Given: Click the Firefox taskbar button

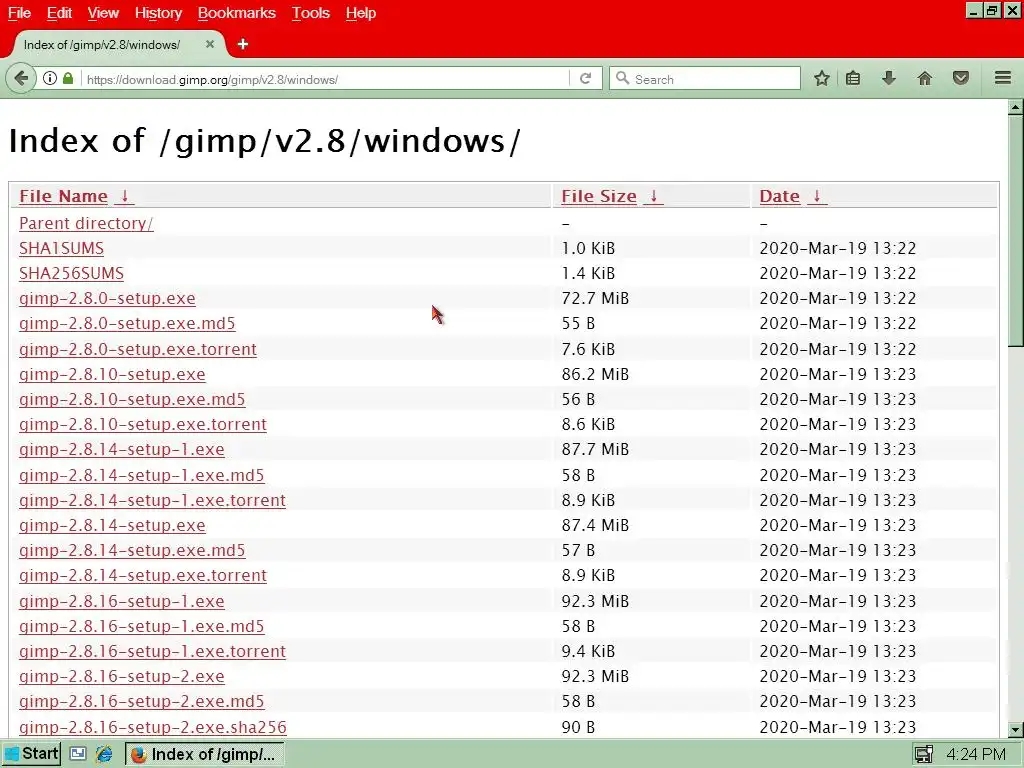Looking at the screenshot, I should click(205, 754).
